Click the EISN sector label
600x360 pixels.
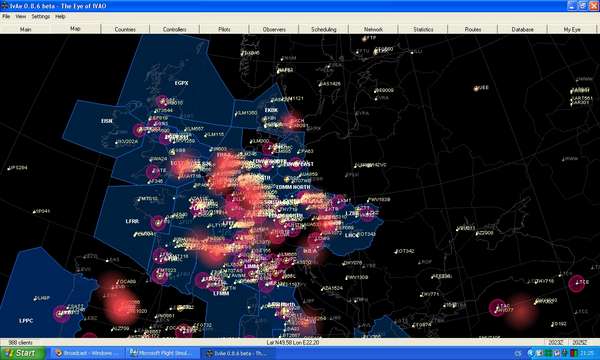coord(107,121)
